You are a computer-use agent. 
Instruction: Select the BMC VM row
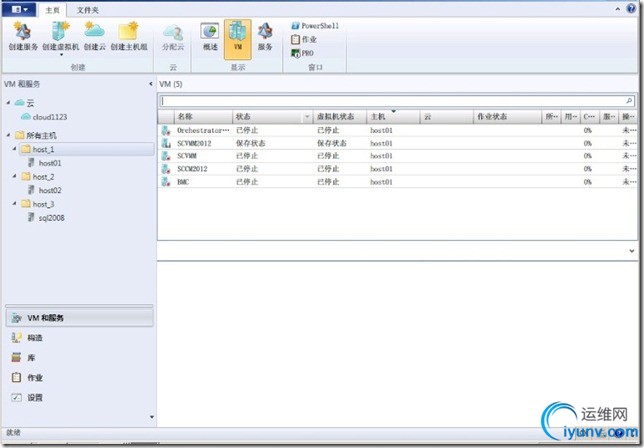(x=398, y=182)
